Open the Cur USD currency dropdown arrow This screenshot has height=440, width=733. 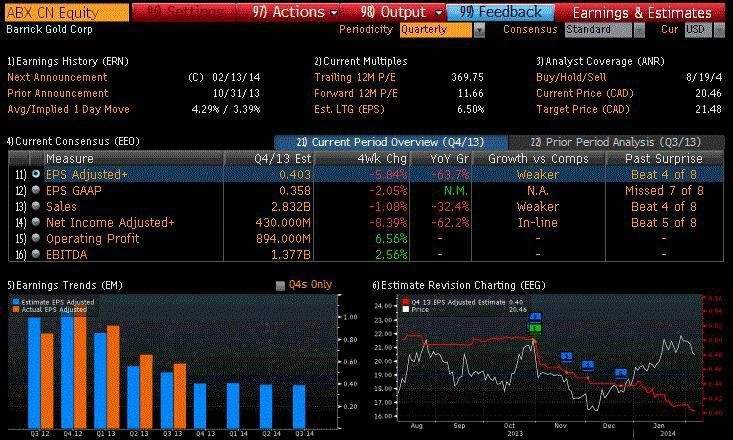tap(719, 30)
